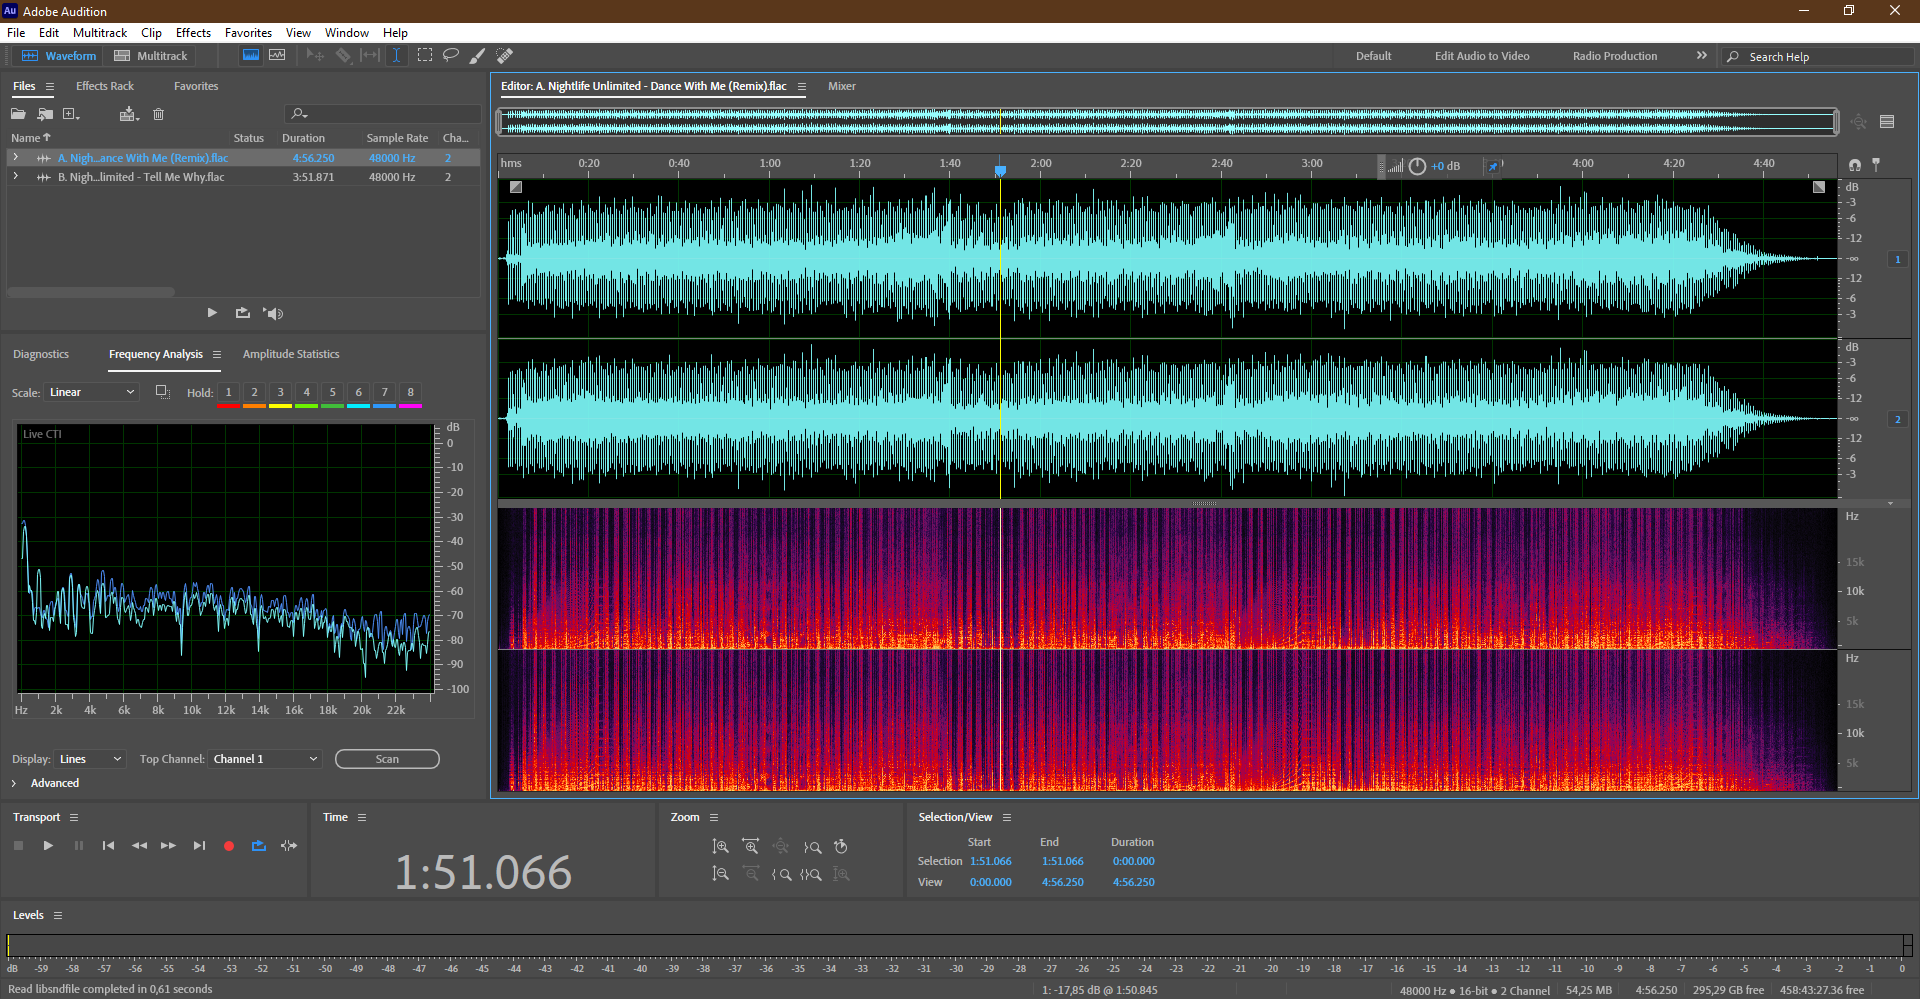The height and width of the screenshot is (999, 1920).
Task: Open the Scale dropdown set to Linear
Action: (91, 392)
